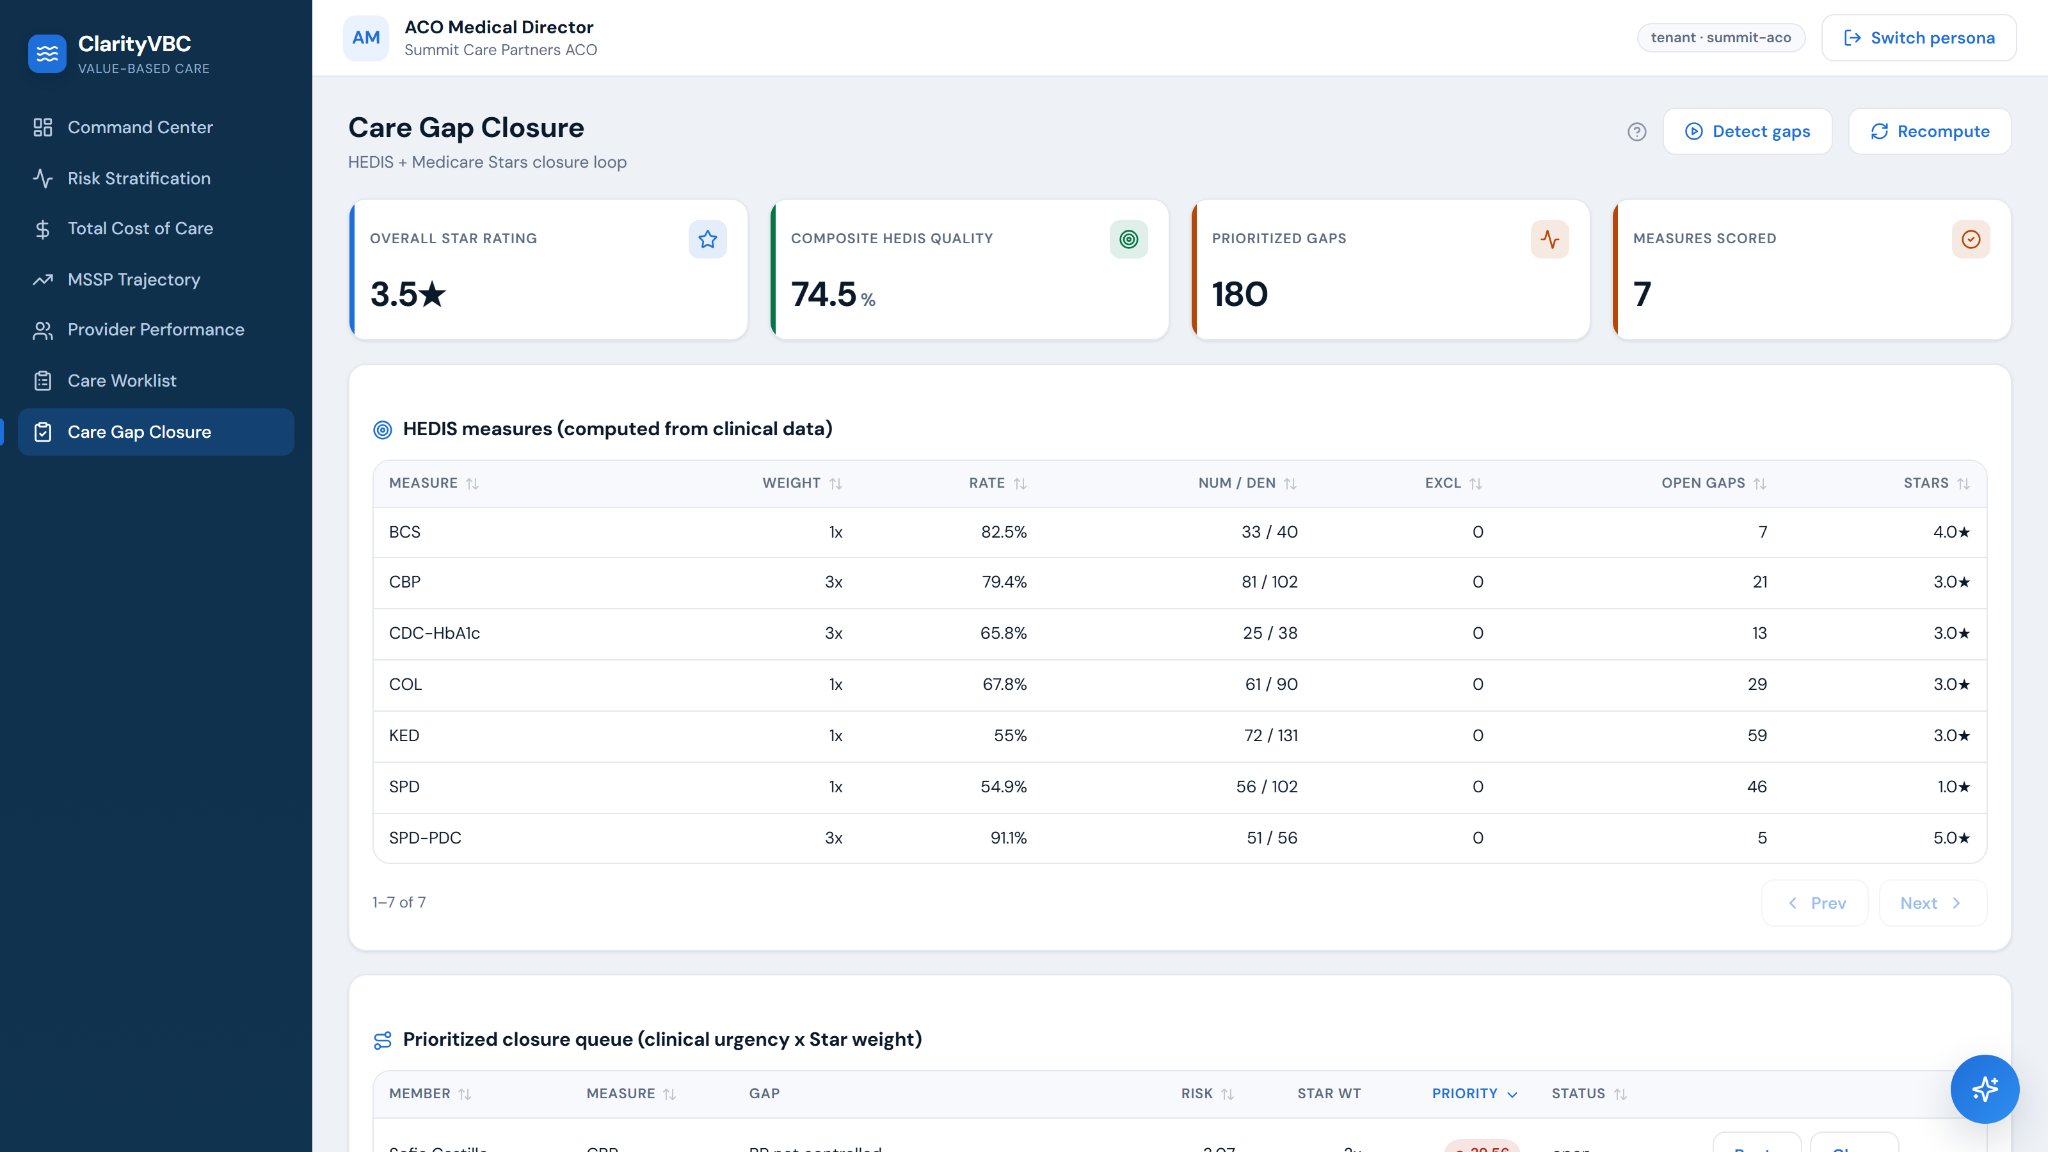Click the Next pagination button
2048x1152 pixels.
pyautogui.click(x=1932, y=903)
